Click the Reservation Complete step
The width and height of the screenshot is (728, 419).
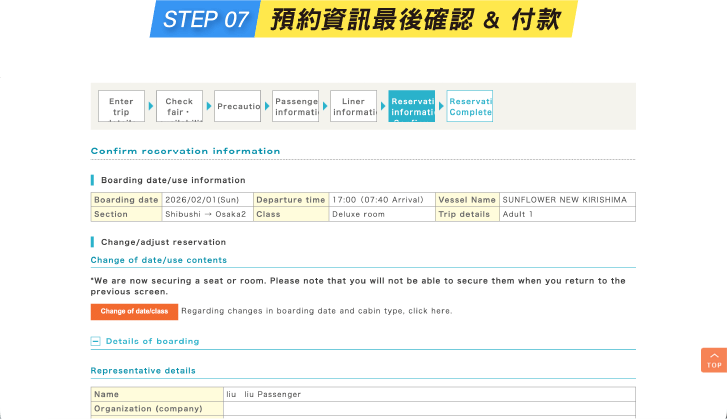pos(469,106)
